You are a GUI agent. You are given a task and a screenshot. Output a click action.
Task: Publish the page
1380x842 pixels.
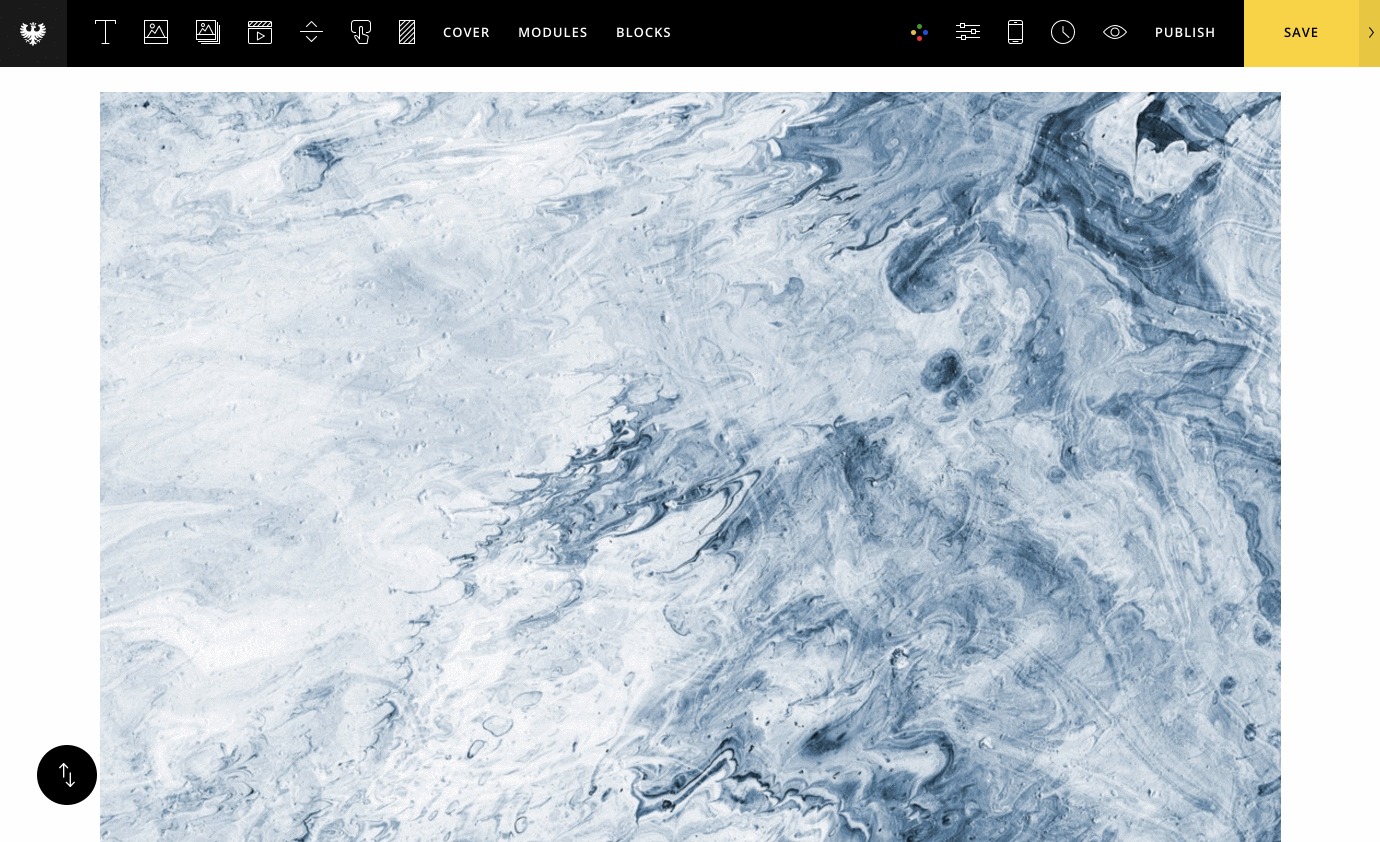[1185, 33]
